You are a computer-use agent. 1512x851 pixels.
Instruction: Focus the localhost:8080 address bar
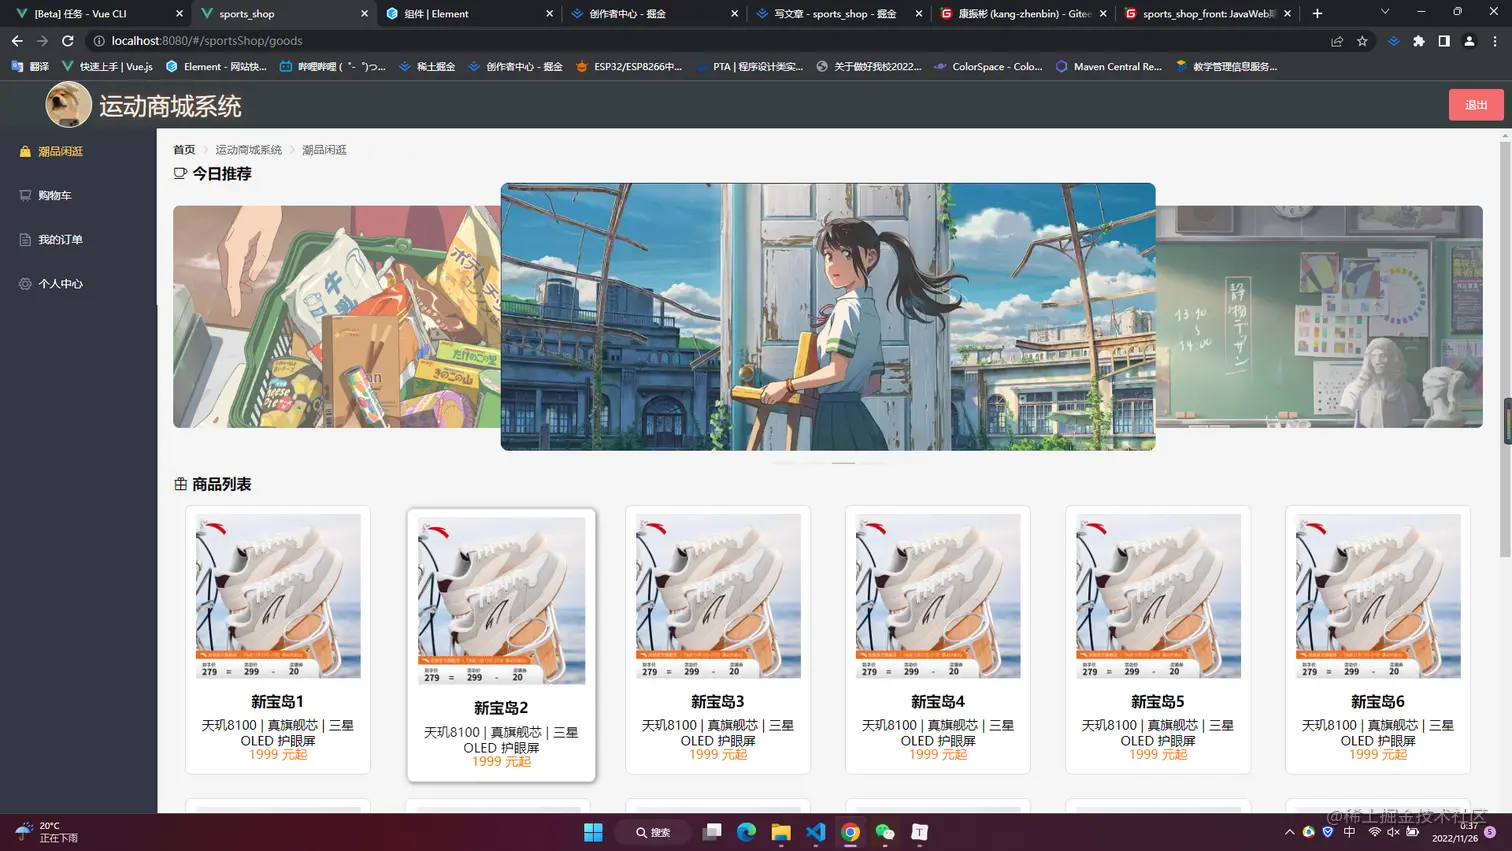(x=700, y=41)
